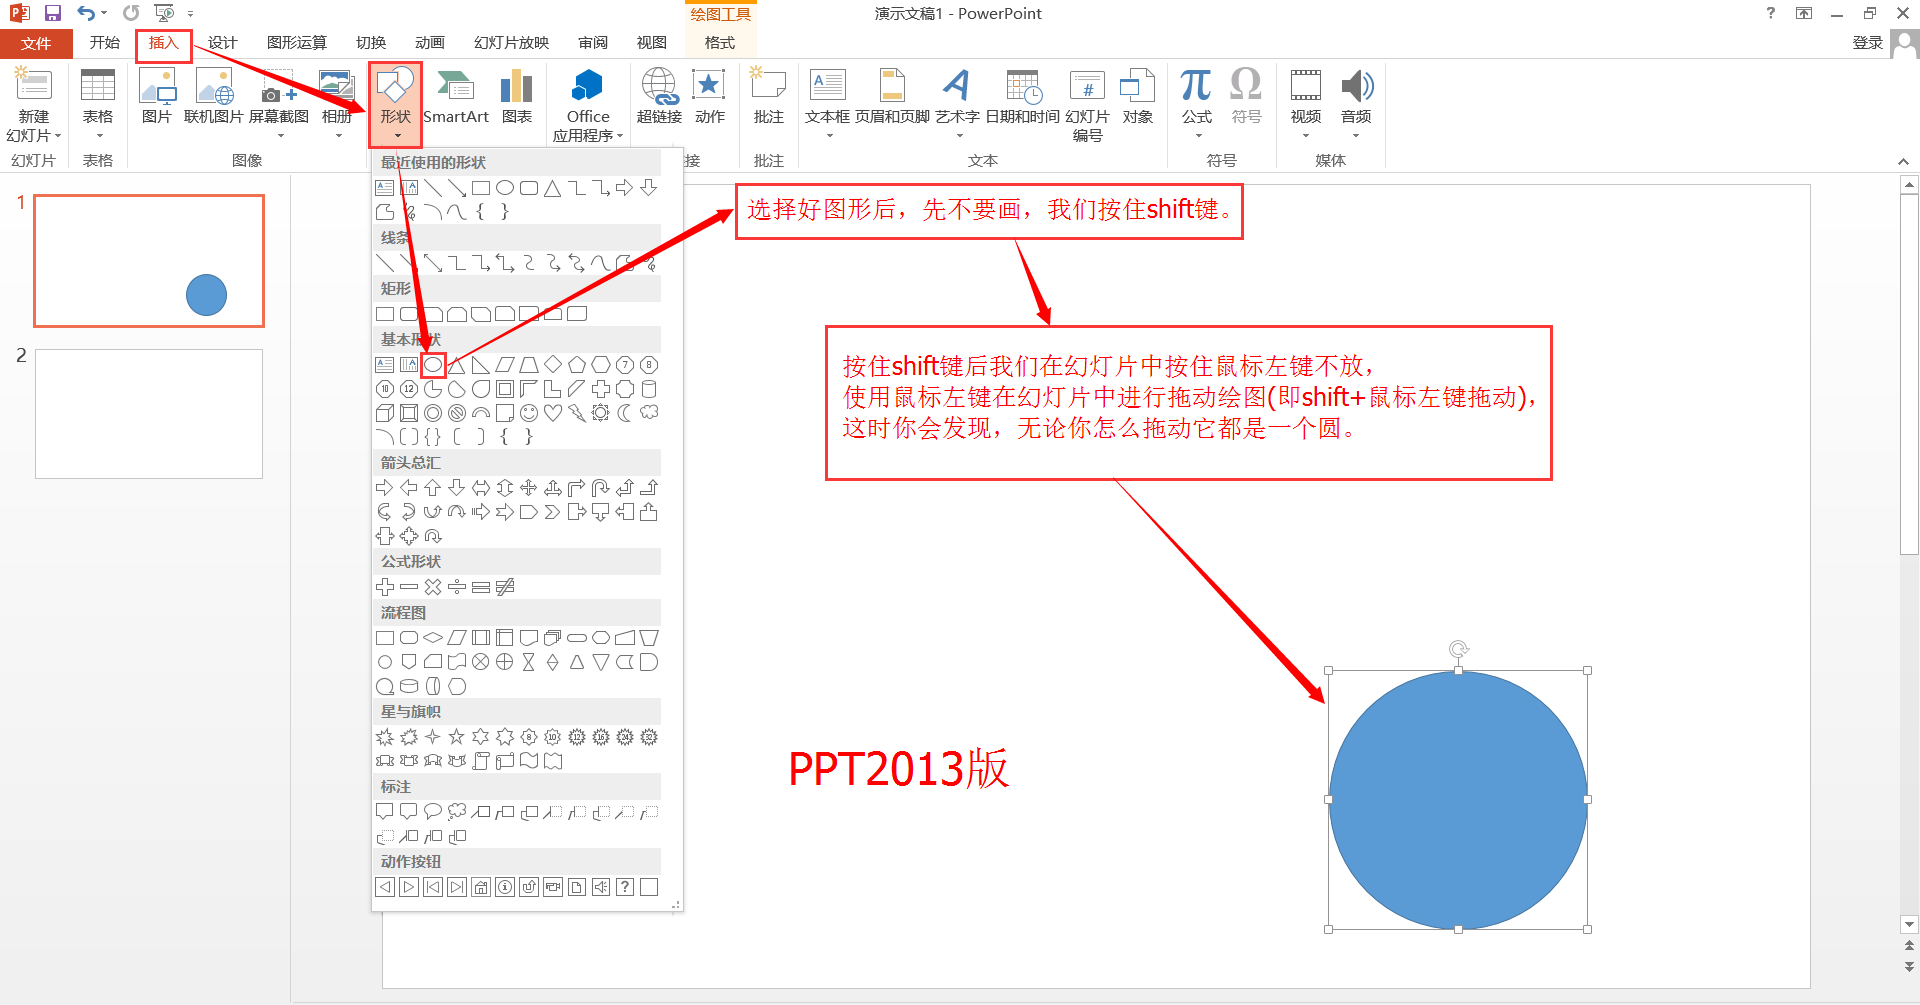Click the vertical scrollbar down arrow
Viewport: 1920px width, 1005px height.
pyautogui.click(x=1909, y=925)
